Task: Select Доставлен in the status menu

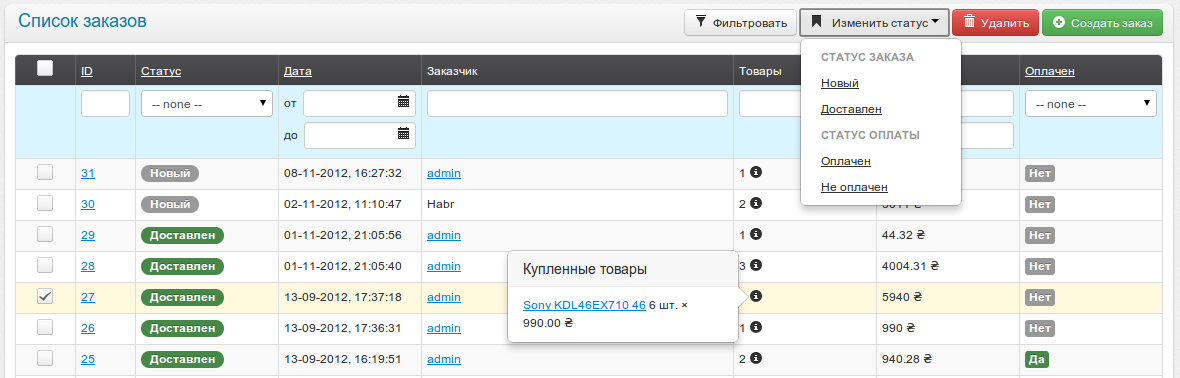Action: [851, 109]
